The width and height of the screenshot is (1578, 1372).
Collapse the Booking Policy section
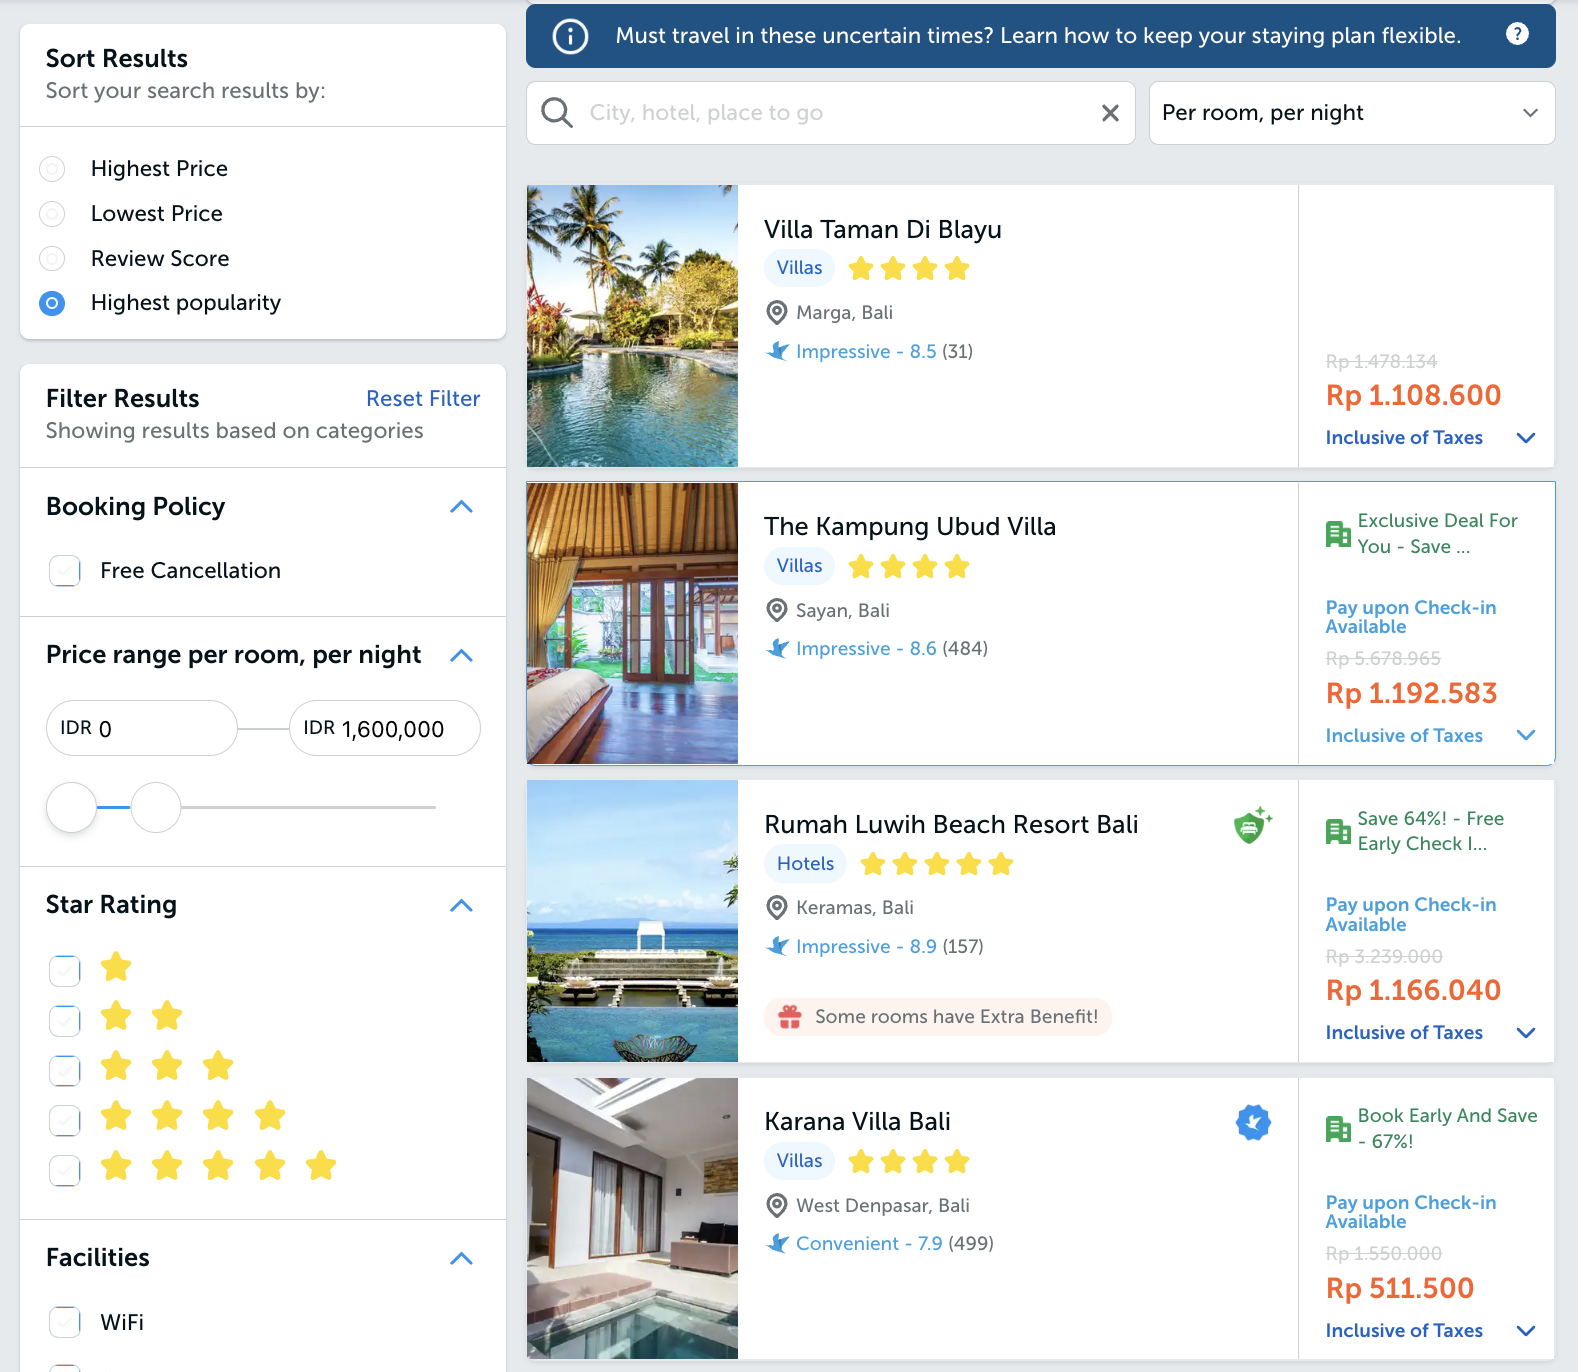click(x=461, y=507)
